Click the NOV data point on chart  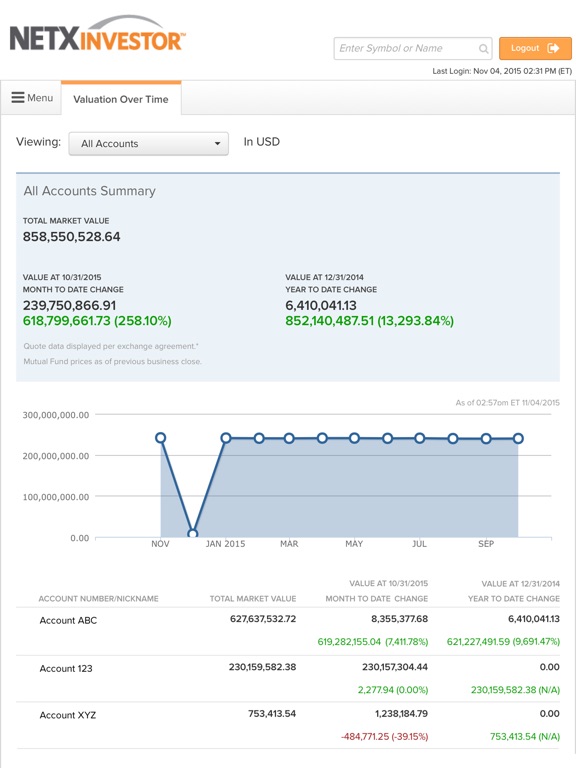click(160, 437)
